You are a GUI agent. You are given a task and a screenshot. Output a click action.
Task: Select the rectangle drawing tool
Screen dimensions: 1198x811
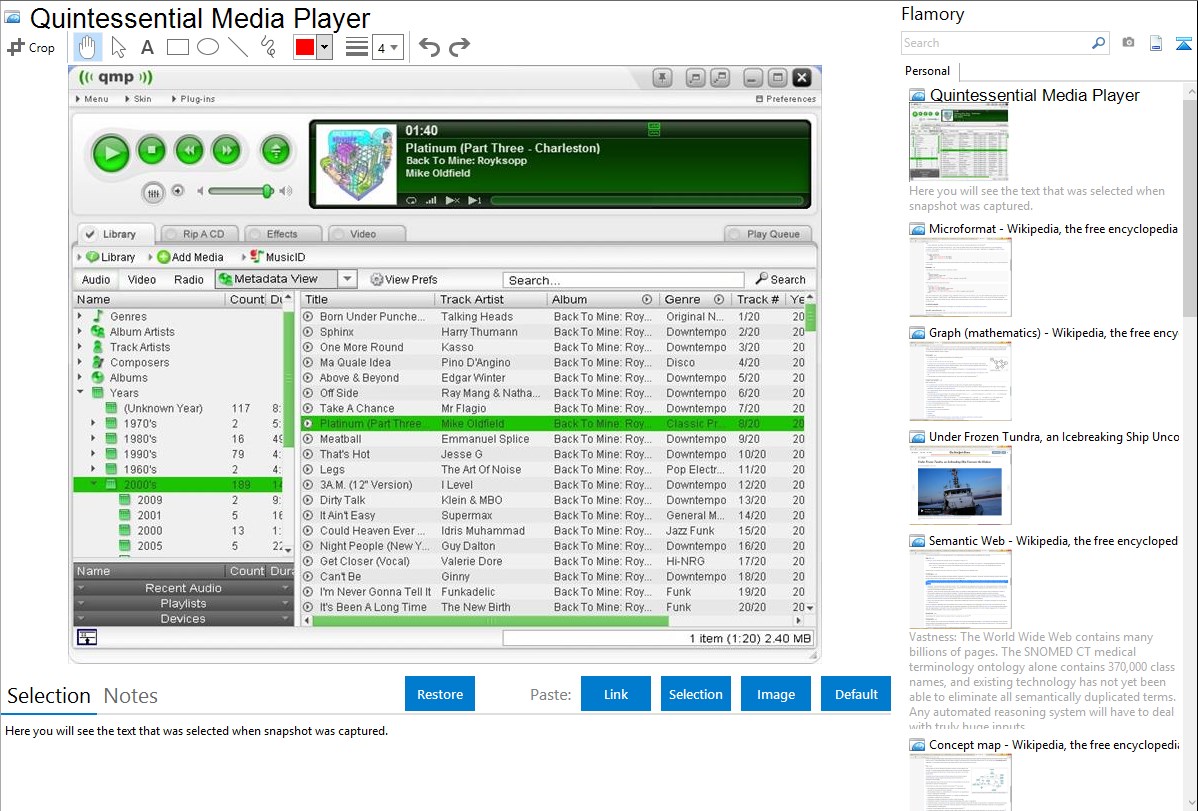pos(177,47)
